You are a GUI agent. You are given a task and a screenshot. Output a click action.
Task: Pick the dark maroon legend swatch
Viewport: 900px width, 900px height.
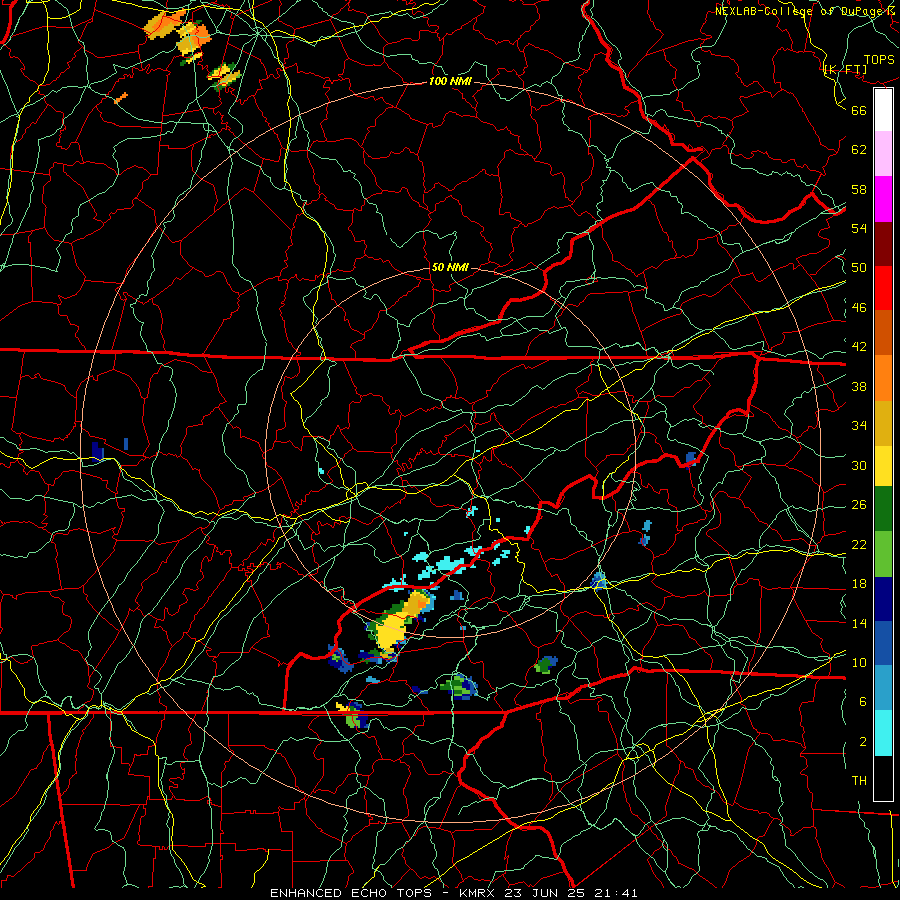point(883,244)
